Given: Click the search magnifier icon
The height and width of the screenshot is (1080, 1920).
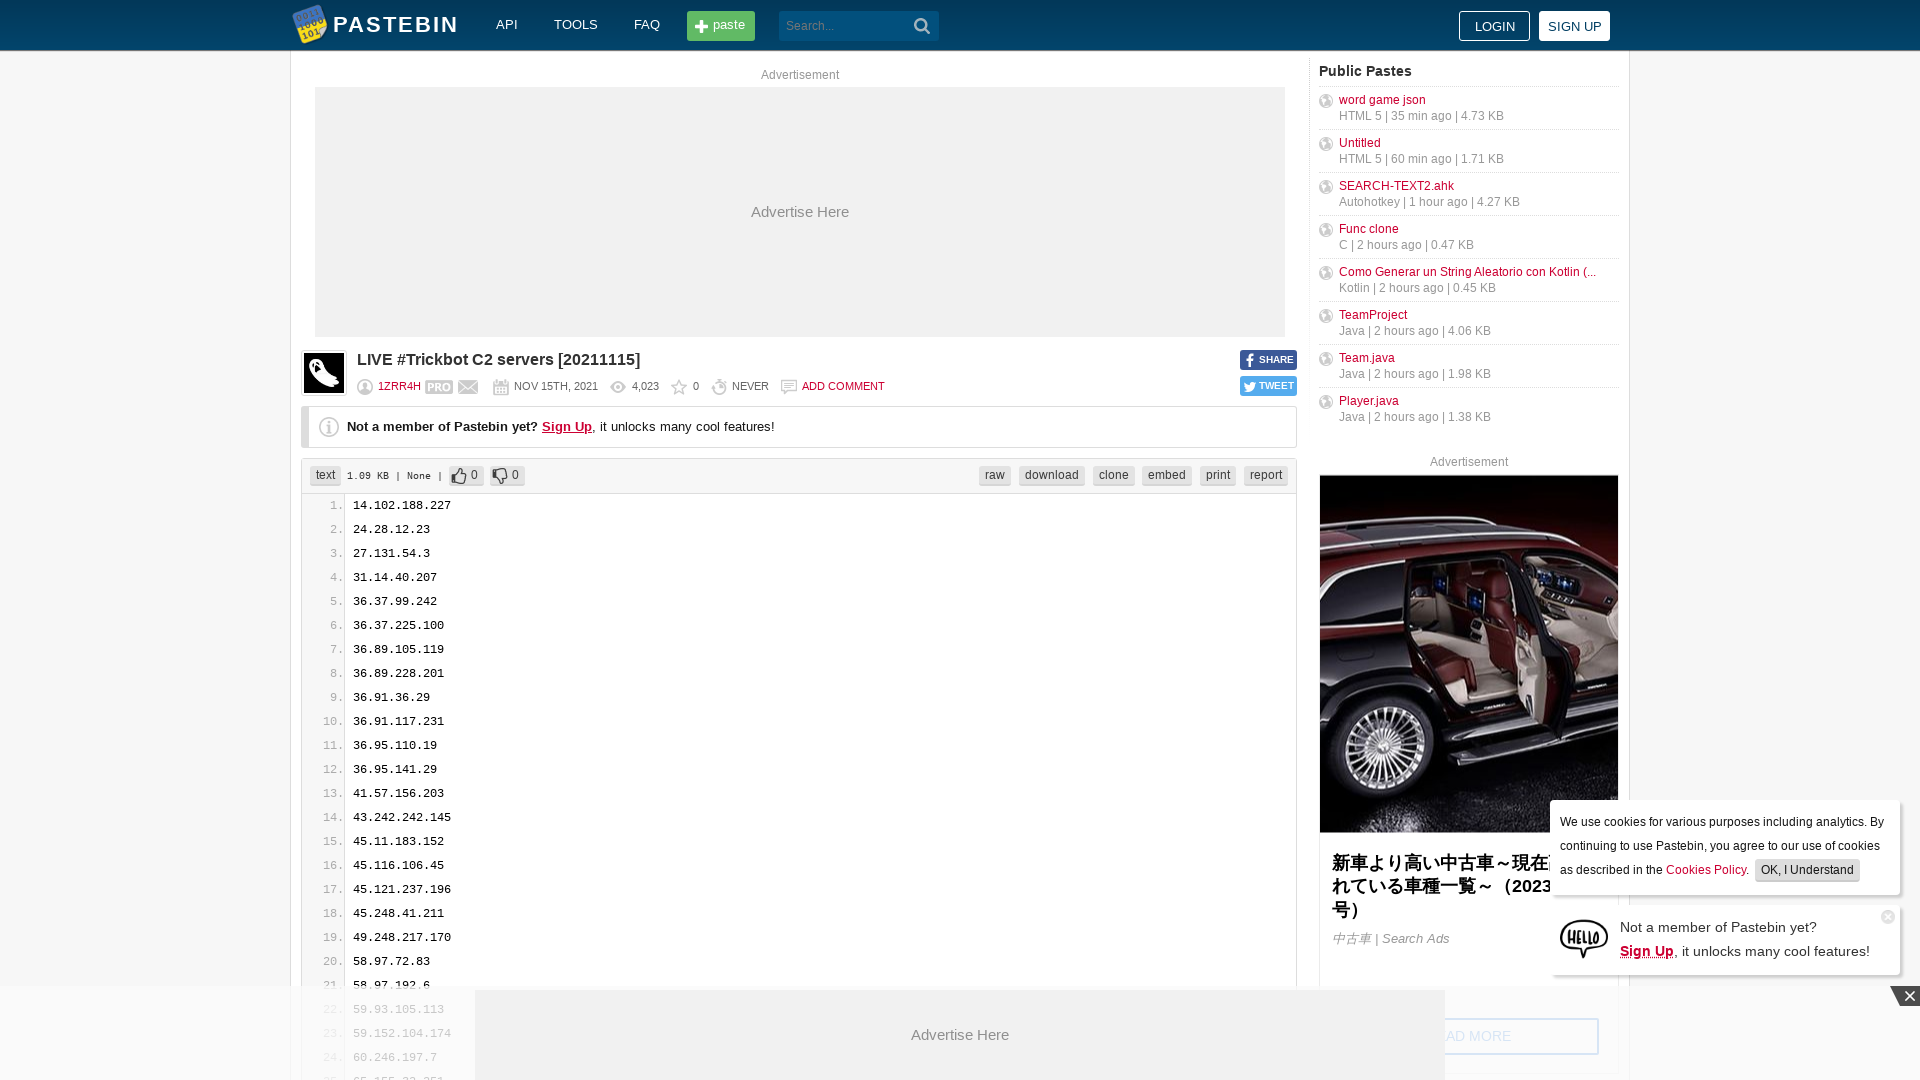Looking at the screenshot, I should pos(922,26).
